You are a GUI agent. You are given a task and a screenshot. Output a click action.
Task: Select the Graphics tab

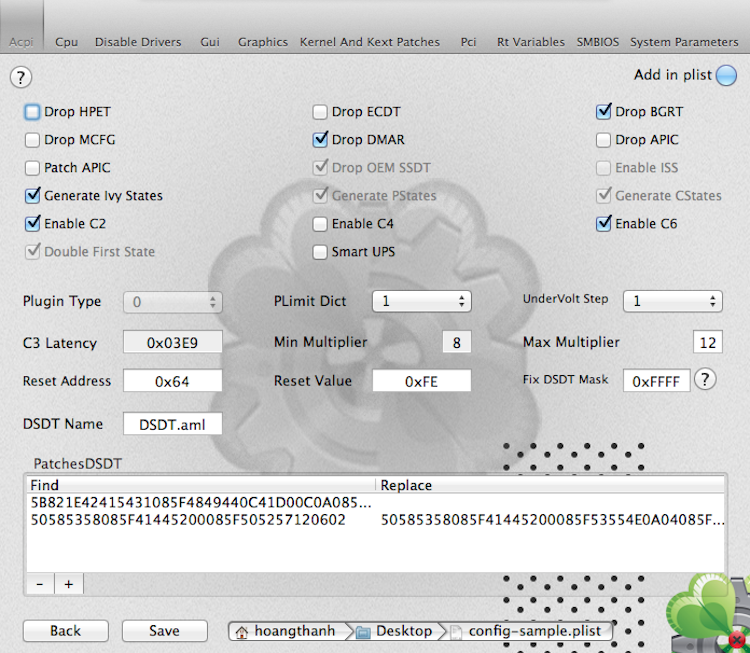[x=263, y=42]
